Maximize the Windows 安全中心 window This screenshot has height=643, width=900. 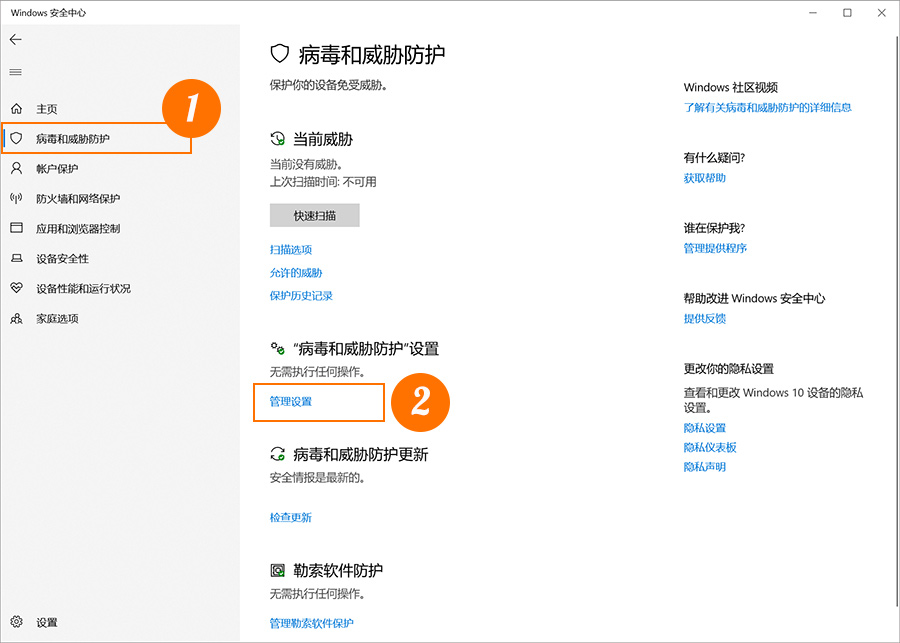coord(847,13)
